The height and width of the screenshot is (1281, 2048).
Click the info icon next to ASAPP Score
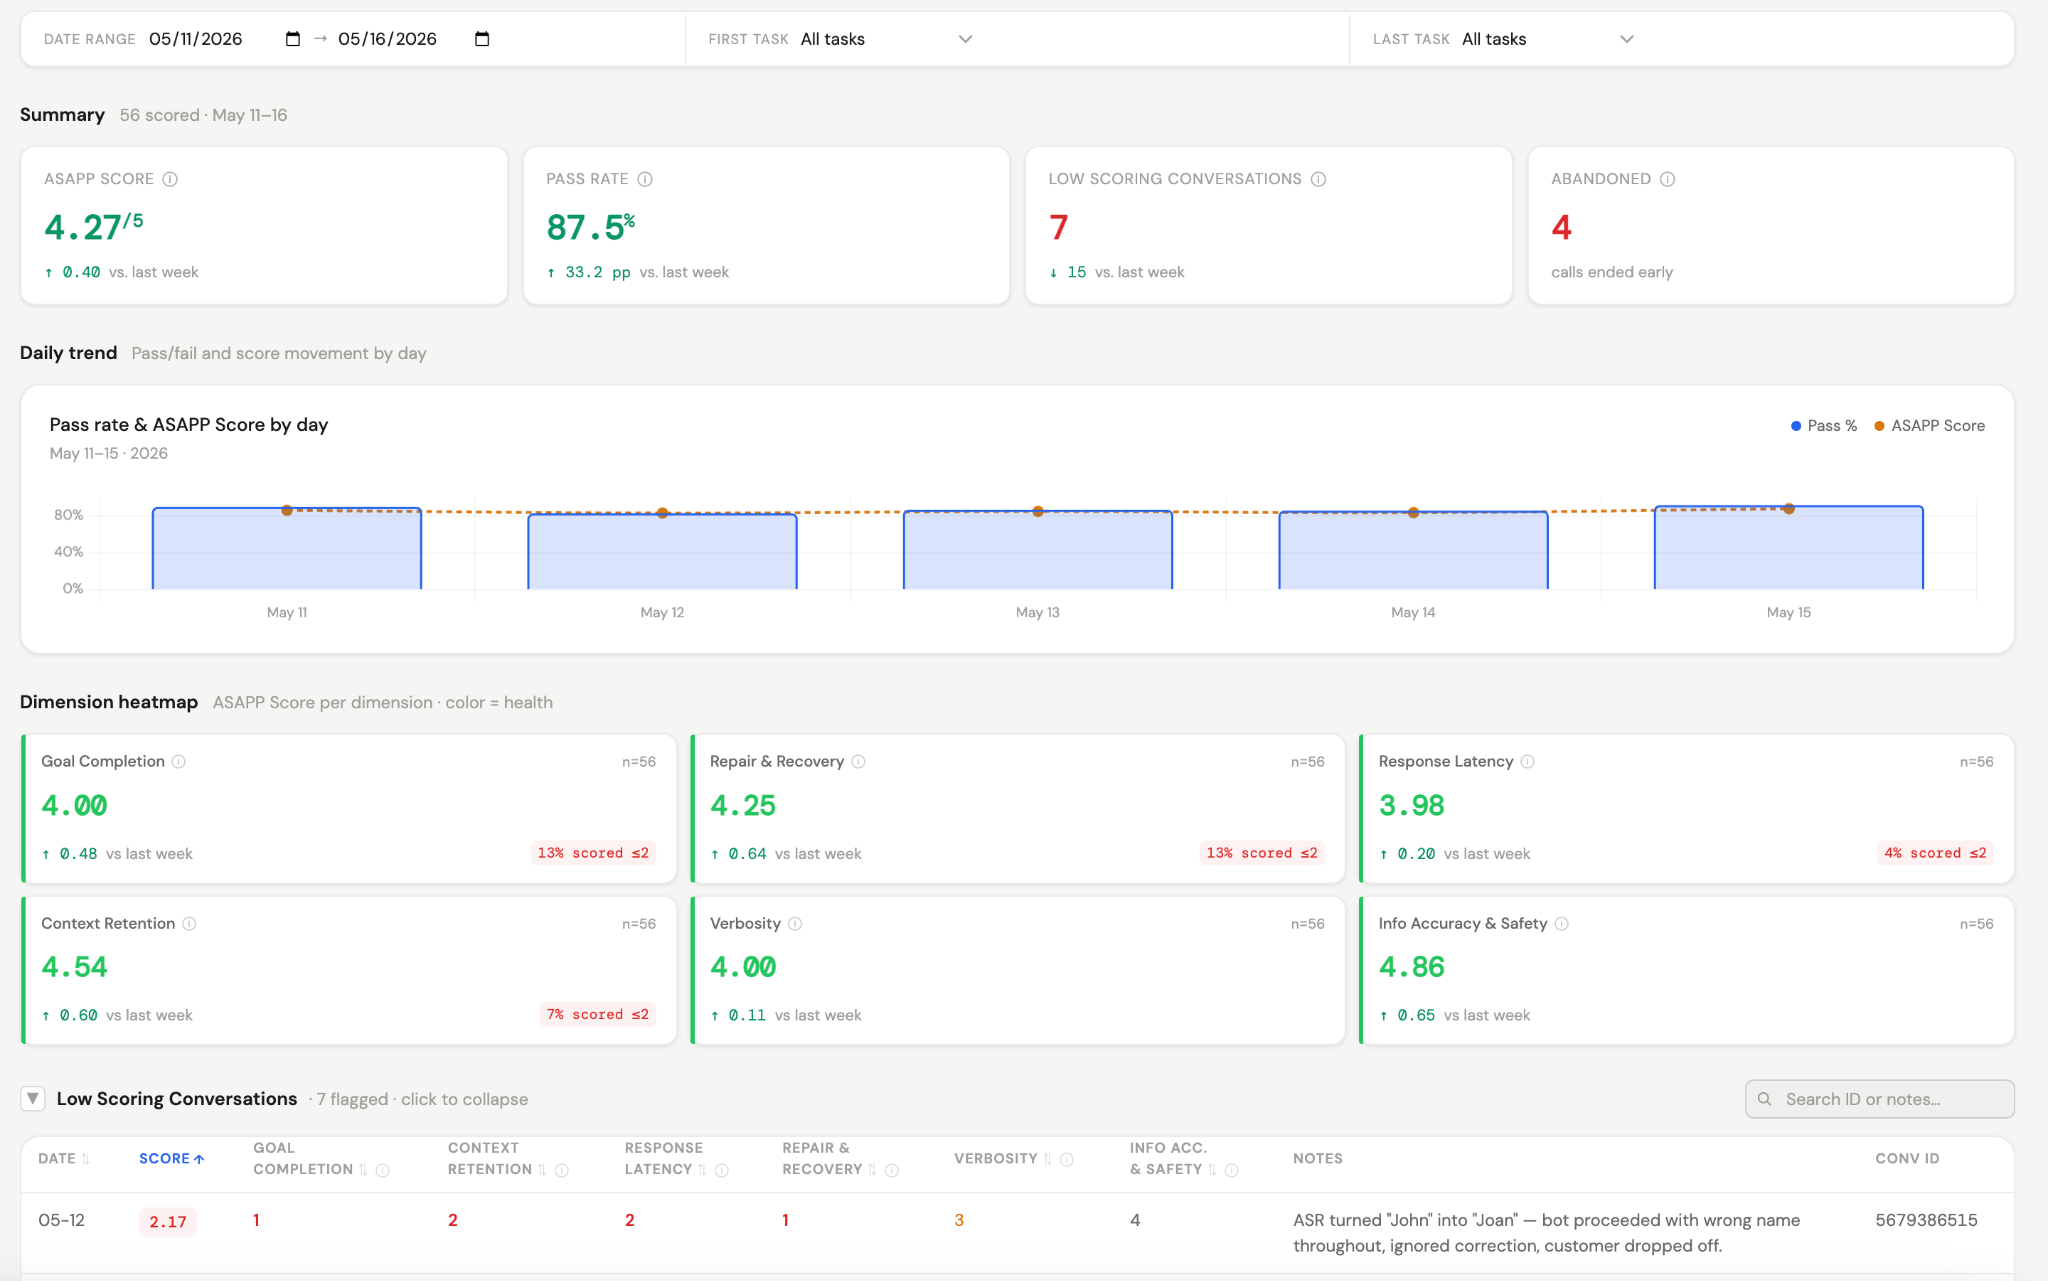tap(170, 179)
